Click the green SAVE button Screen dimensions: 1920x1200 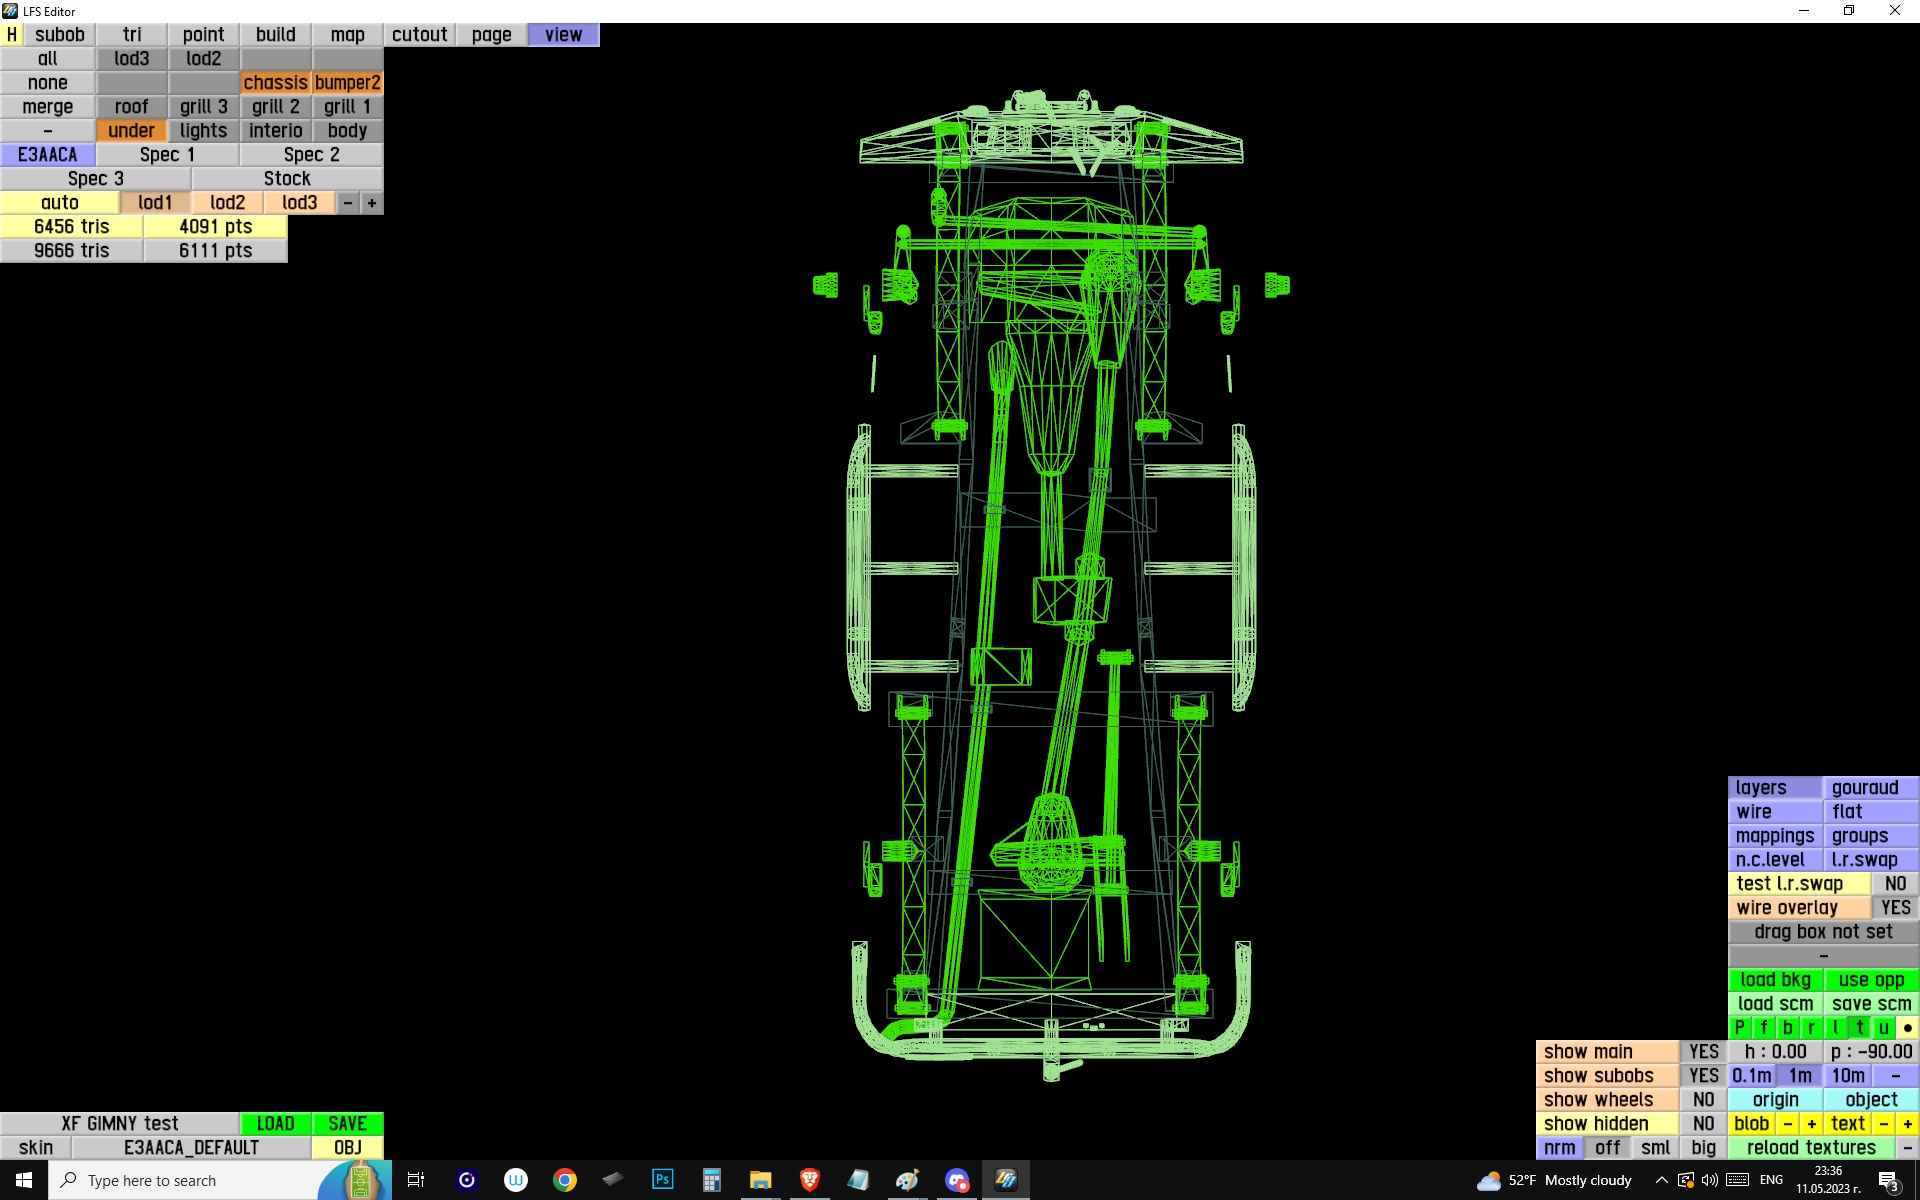pyautogui.click(x=347, y=1124)
